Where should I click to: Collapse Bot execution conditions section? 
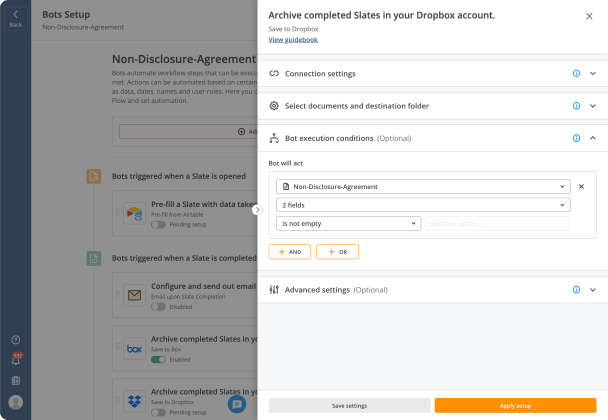(x=592, y=138)
